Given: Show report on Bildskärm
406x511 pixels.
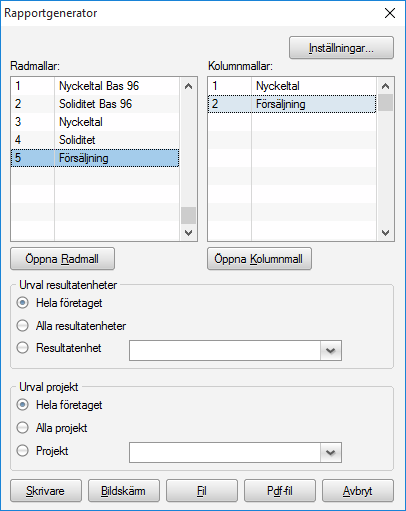Looking at the screenshot, I should [x=124, y=491].
